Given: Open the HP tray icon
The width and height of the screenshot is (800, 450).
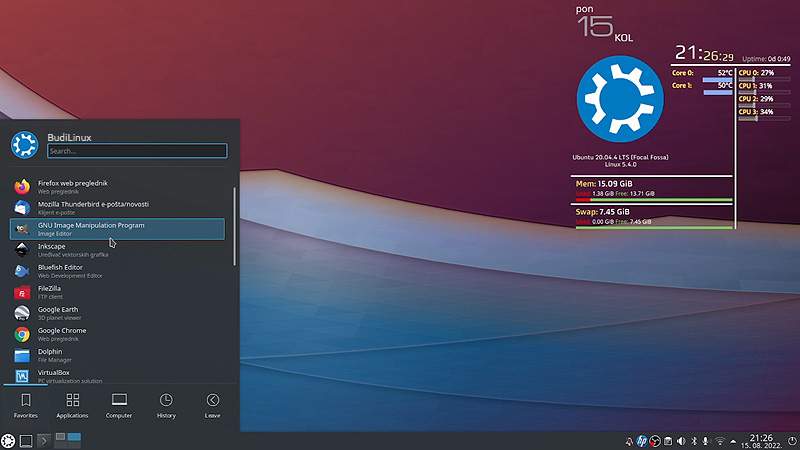Looking at the screenshot, I should pos(642,441).
